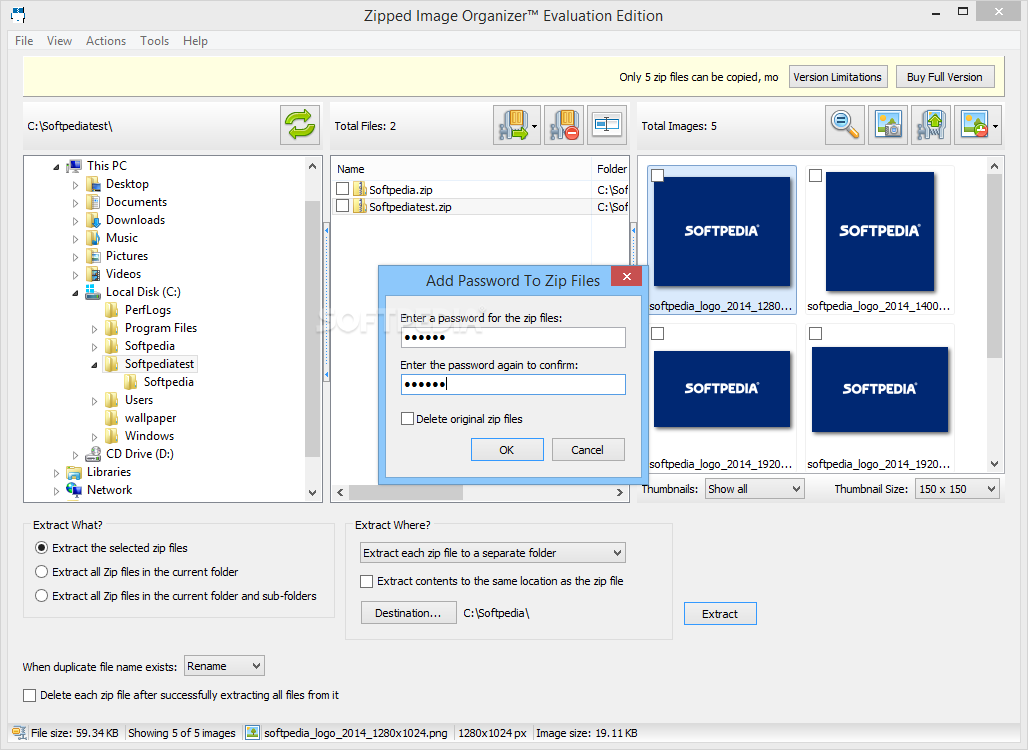The width and height of the screenshot is (1028, 750).
Task: Tick checkbox on softpedia_logo_2014_1400 thumbnail
Action: [x=816, y=176]
